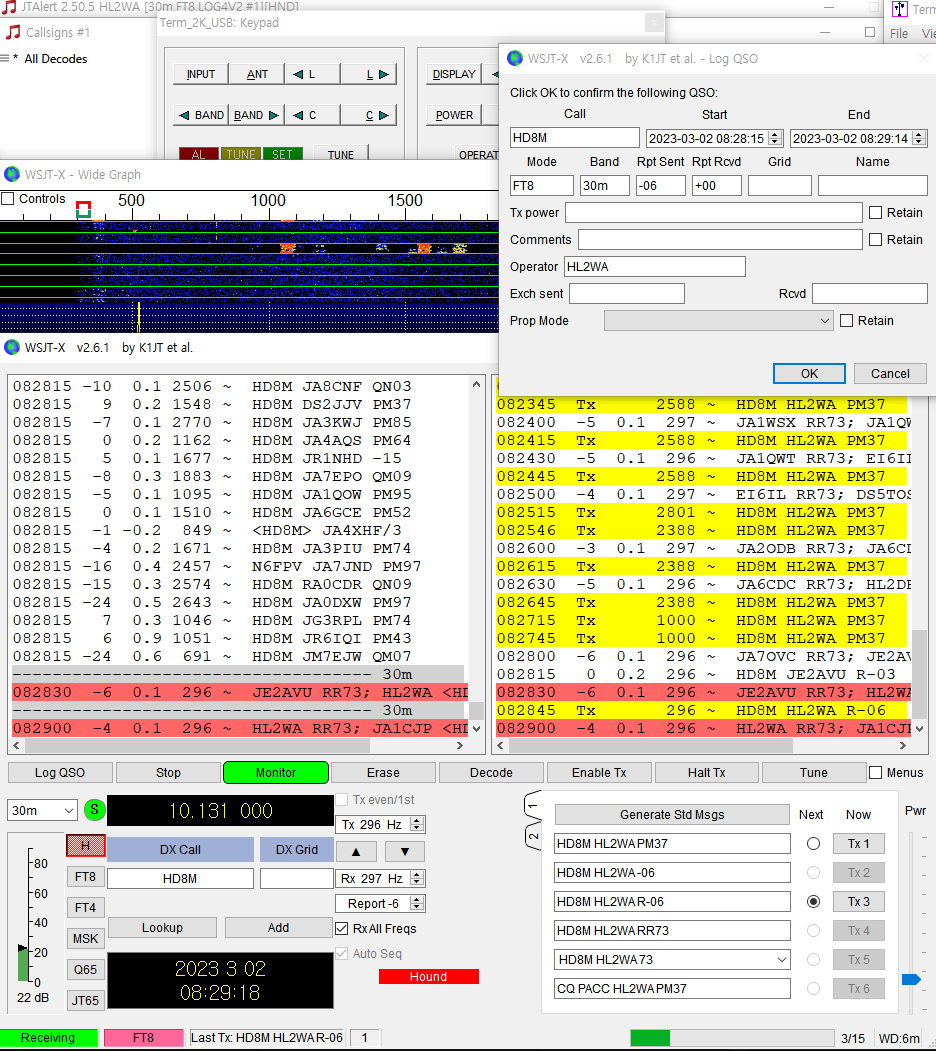This screenshot has height=1051, width=936.
Task: Click OK to confirm the QSO log
Action: tap(809, 373)
